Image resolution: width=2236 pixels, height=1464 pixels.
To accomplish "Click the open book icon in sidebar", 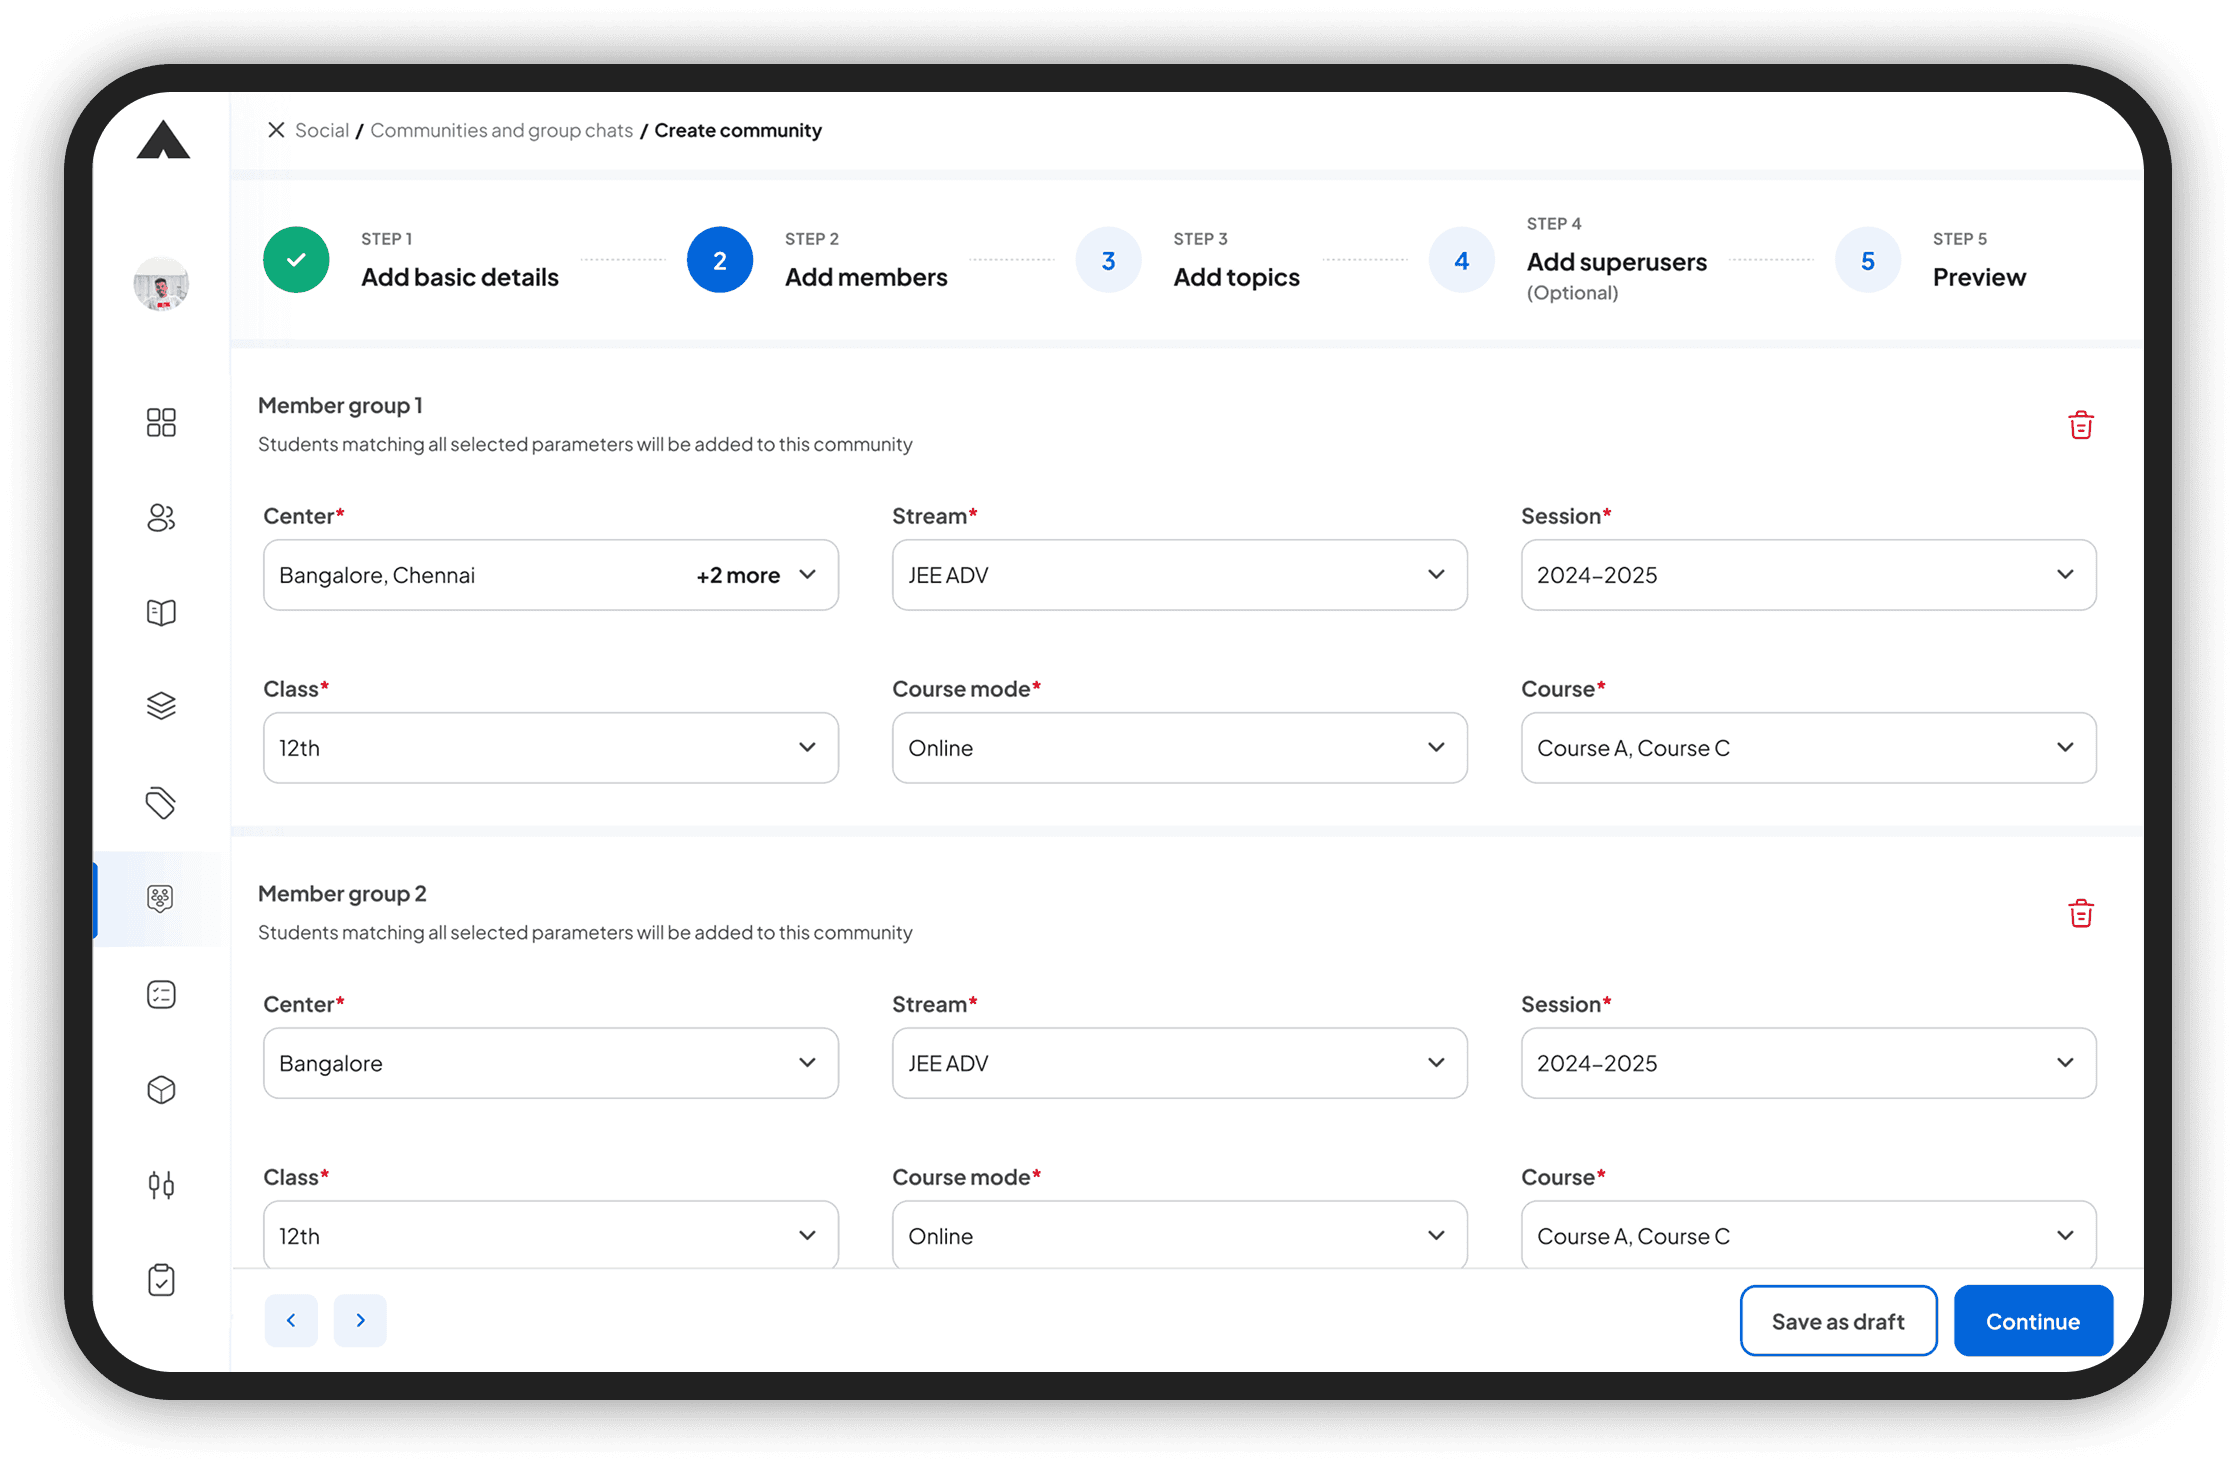I will pyautogui.click(x=161, y=612).
